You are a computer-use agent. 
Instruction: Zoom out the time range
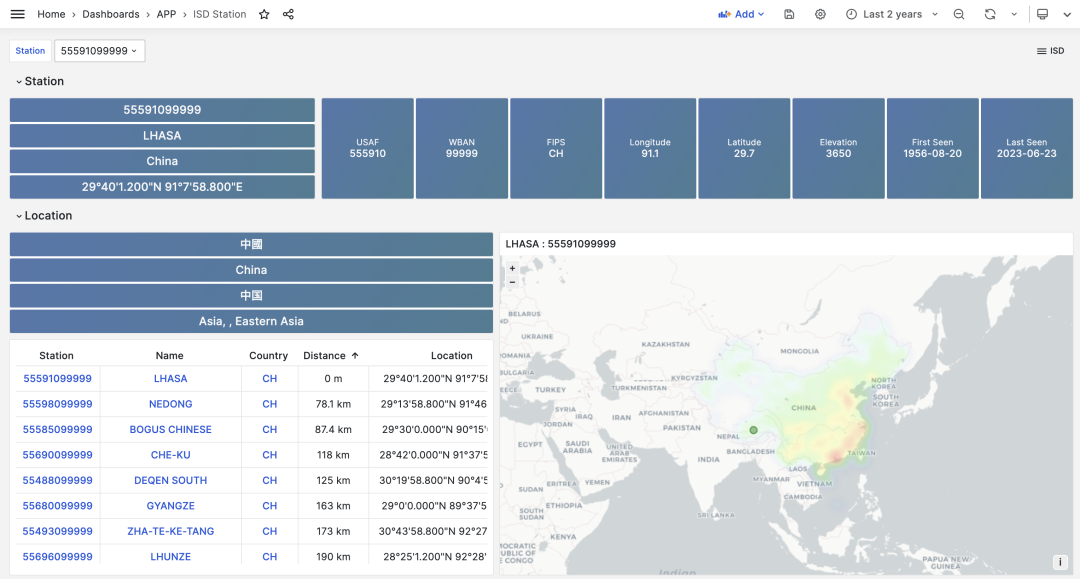959,14
